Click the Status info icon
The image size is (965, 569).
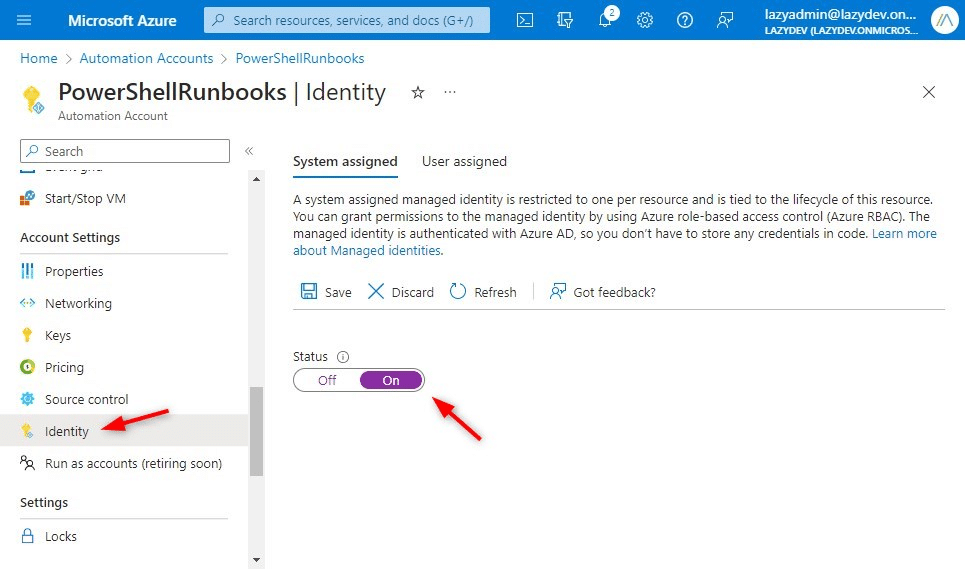(343, 357)
